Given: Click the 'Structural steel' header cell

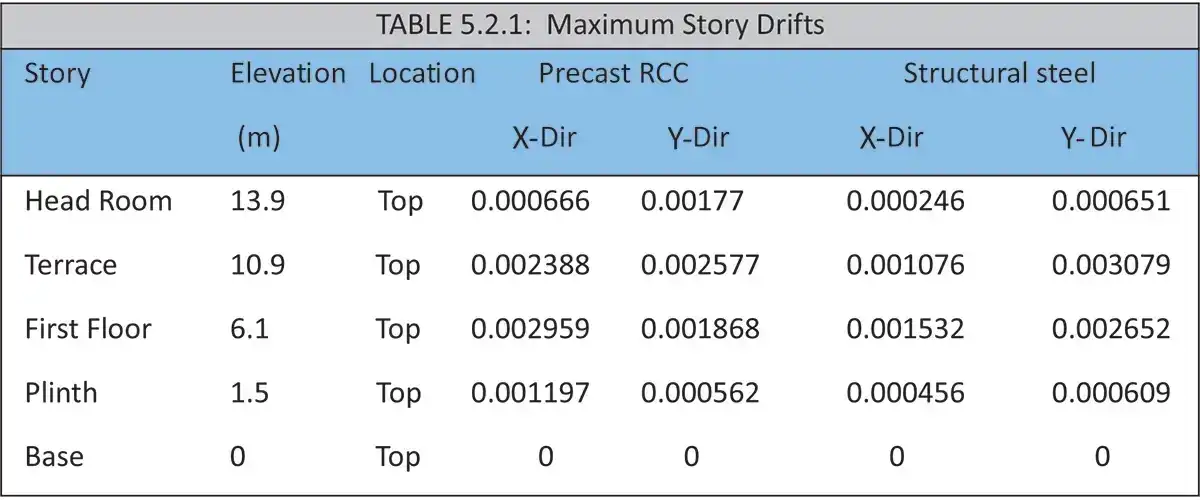Looking at the screenshot, I should pos(999,74).
